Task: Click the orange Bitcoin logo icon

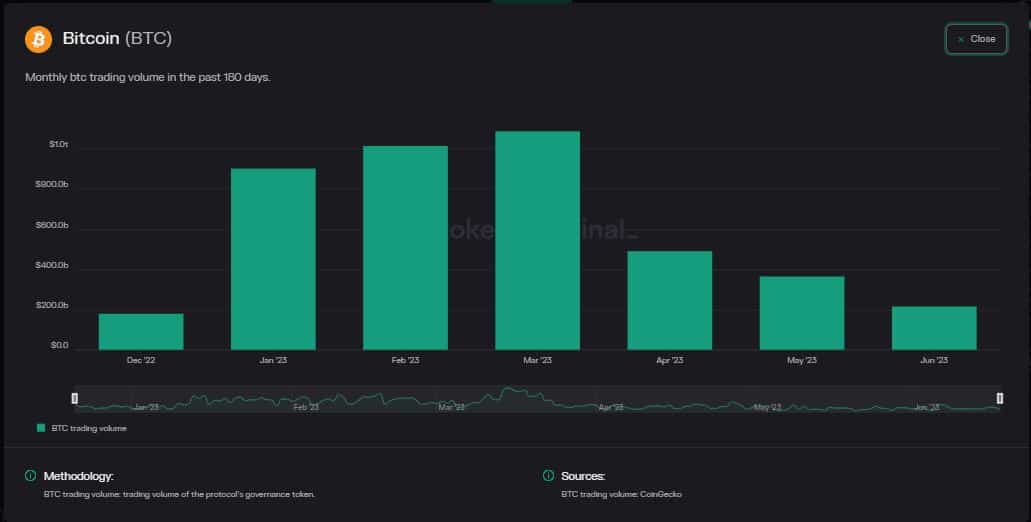Action: click(38, 39)
